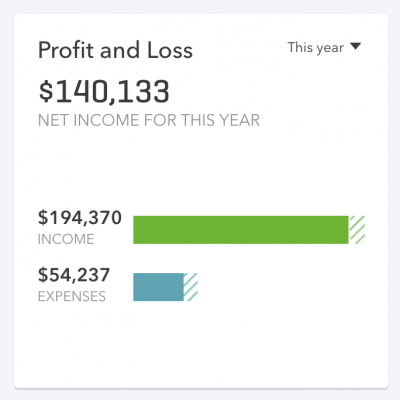Click the word Profit in the card title
Image resolution: width=400 pixels, height=400 pixels.
[x=66, y=50]
